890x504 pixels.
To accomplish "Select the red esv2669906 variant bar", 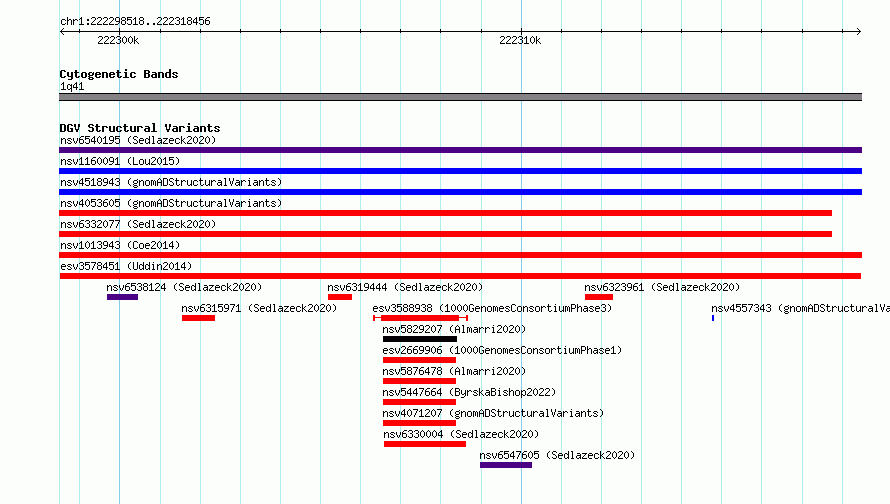I will (419, 360).
